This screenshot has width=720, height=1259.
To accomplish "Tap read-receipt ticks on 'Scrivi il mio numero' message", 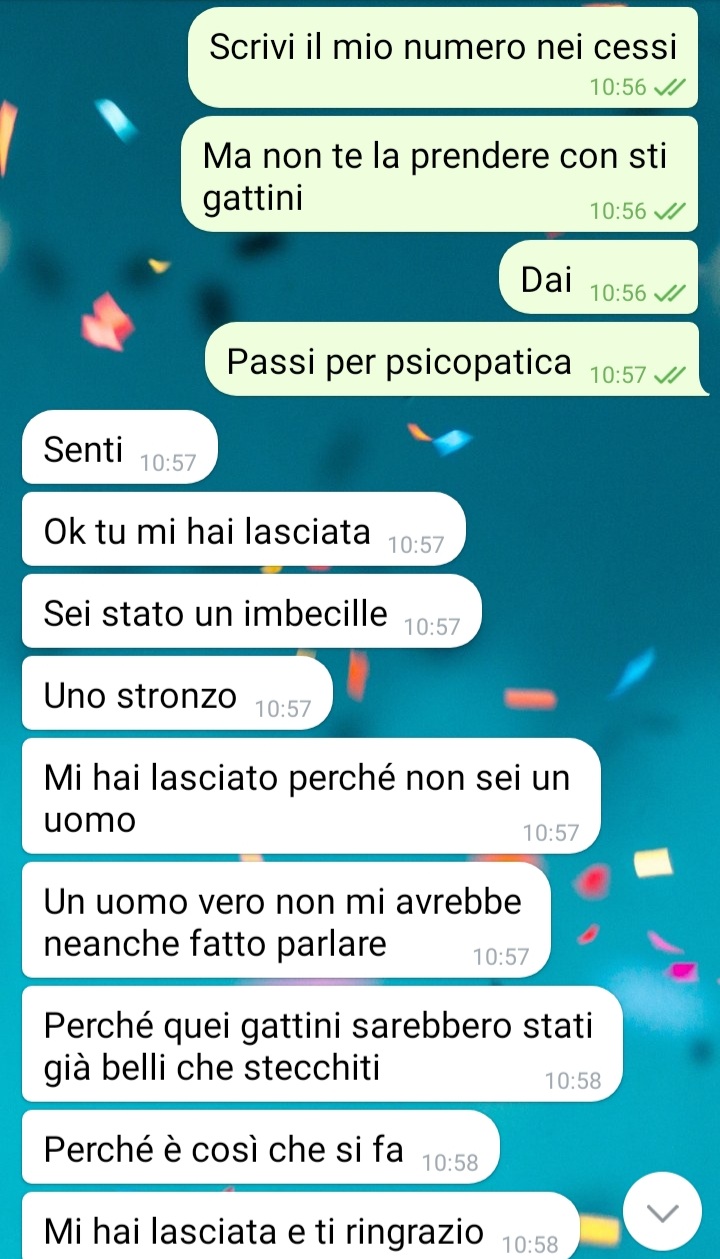I will [x=670, y=87].
